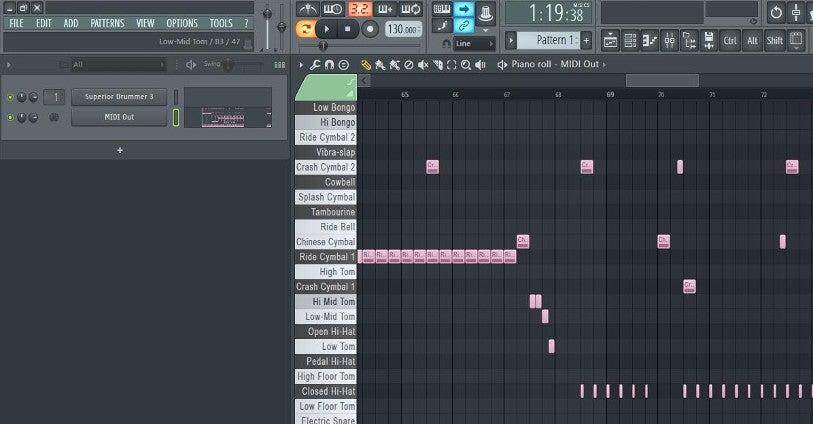813x424 pixels.
Task: Click the MIDI Out channel button
Action: click(x=119, y=117)
